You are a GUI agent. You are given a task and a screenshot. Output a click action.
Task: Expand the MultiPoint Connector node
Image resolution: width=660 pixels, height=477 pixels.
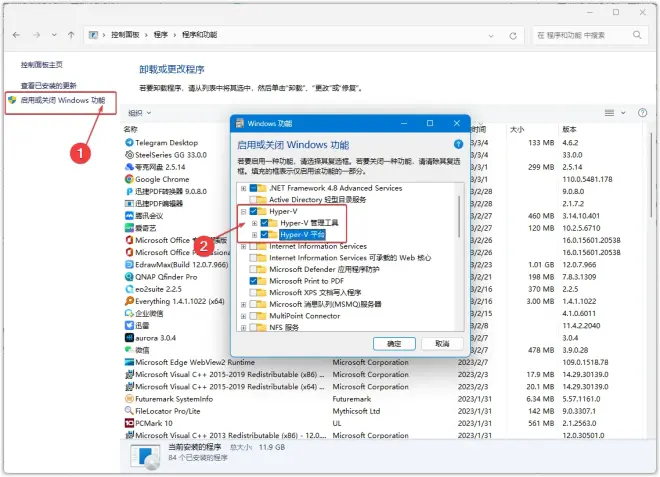coord(243,316)
